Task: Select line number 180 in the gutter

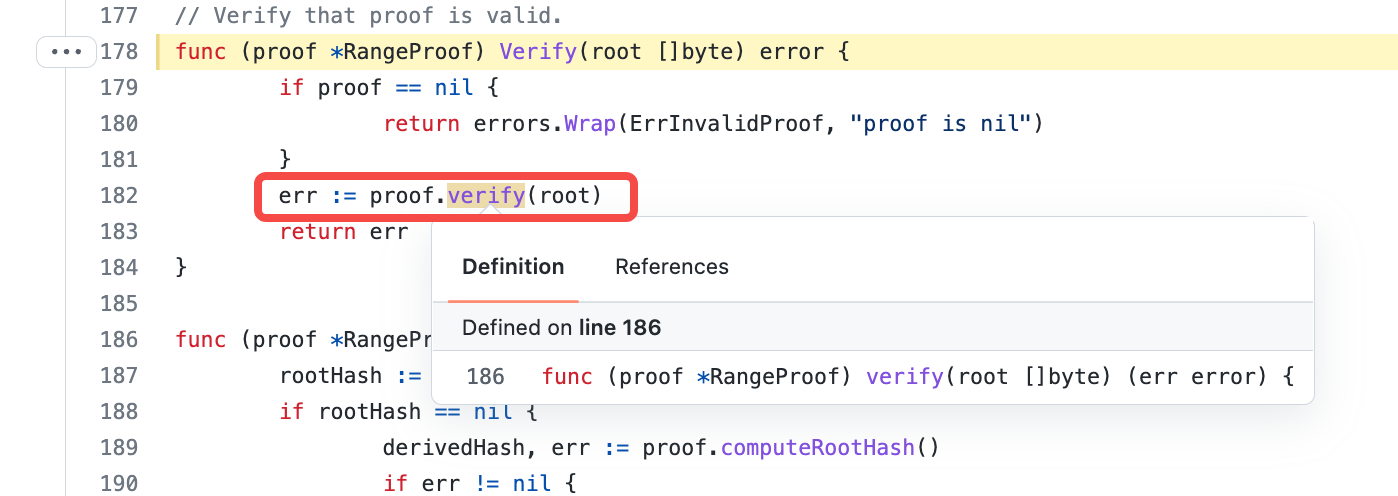Action: click(x=119, y=124)
